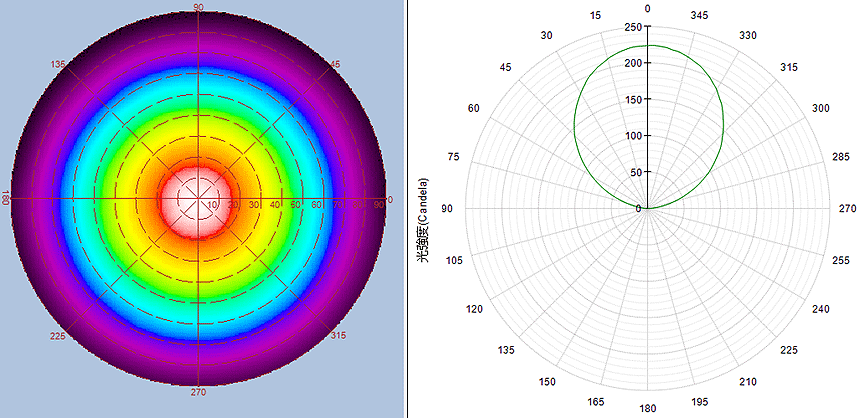Click the 300 angle label on polar chart

point(821,108)
